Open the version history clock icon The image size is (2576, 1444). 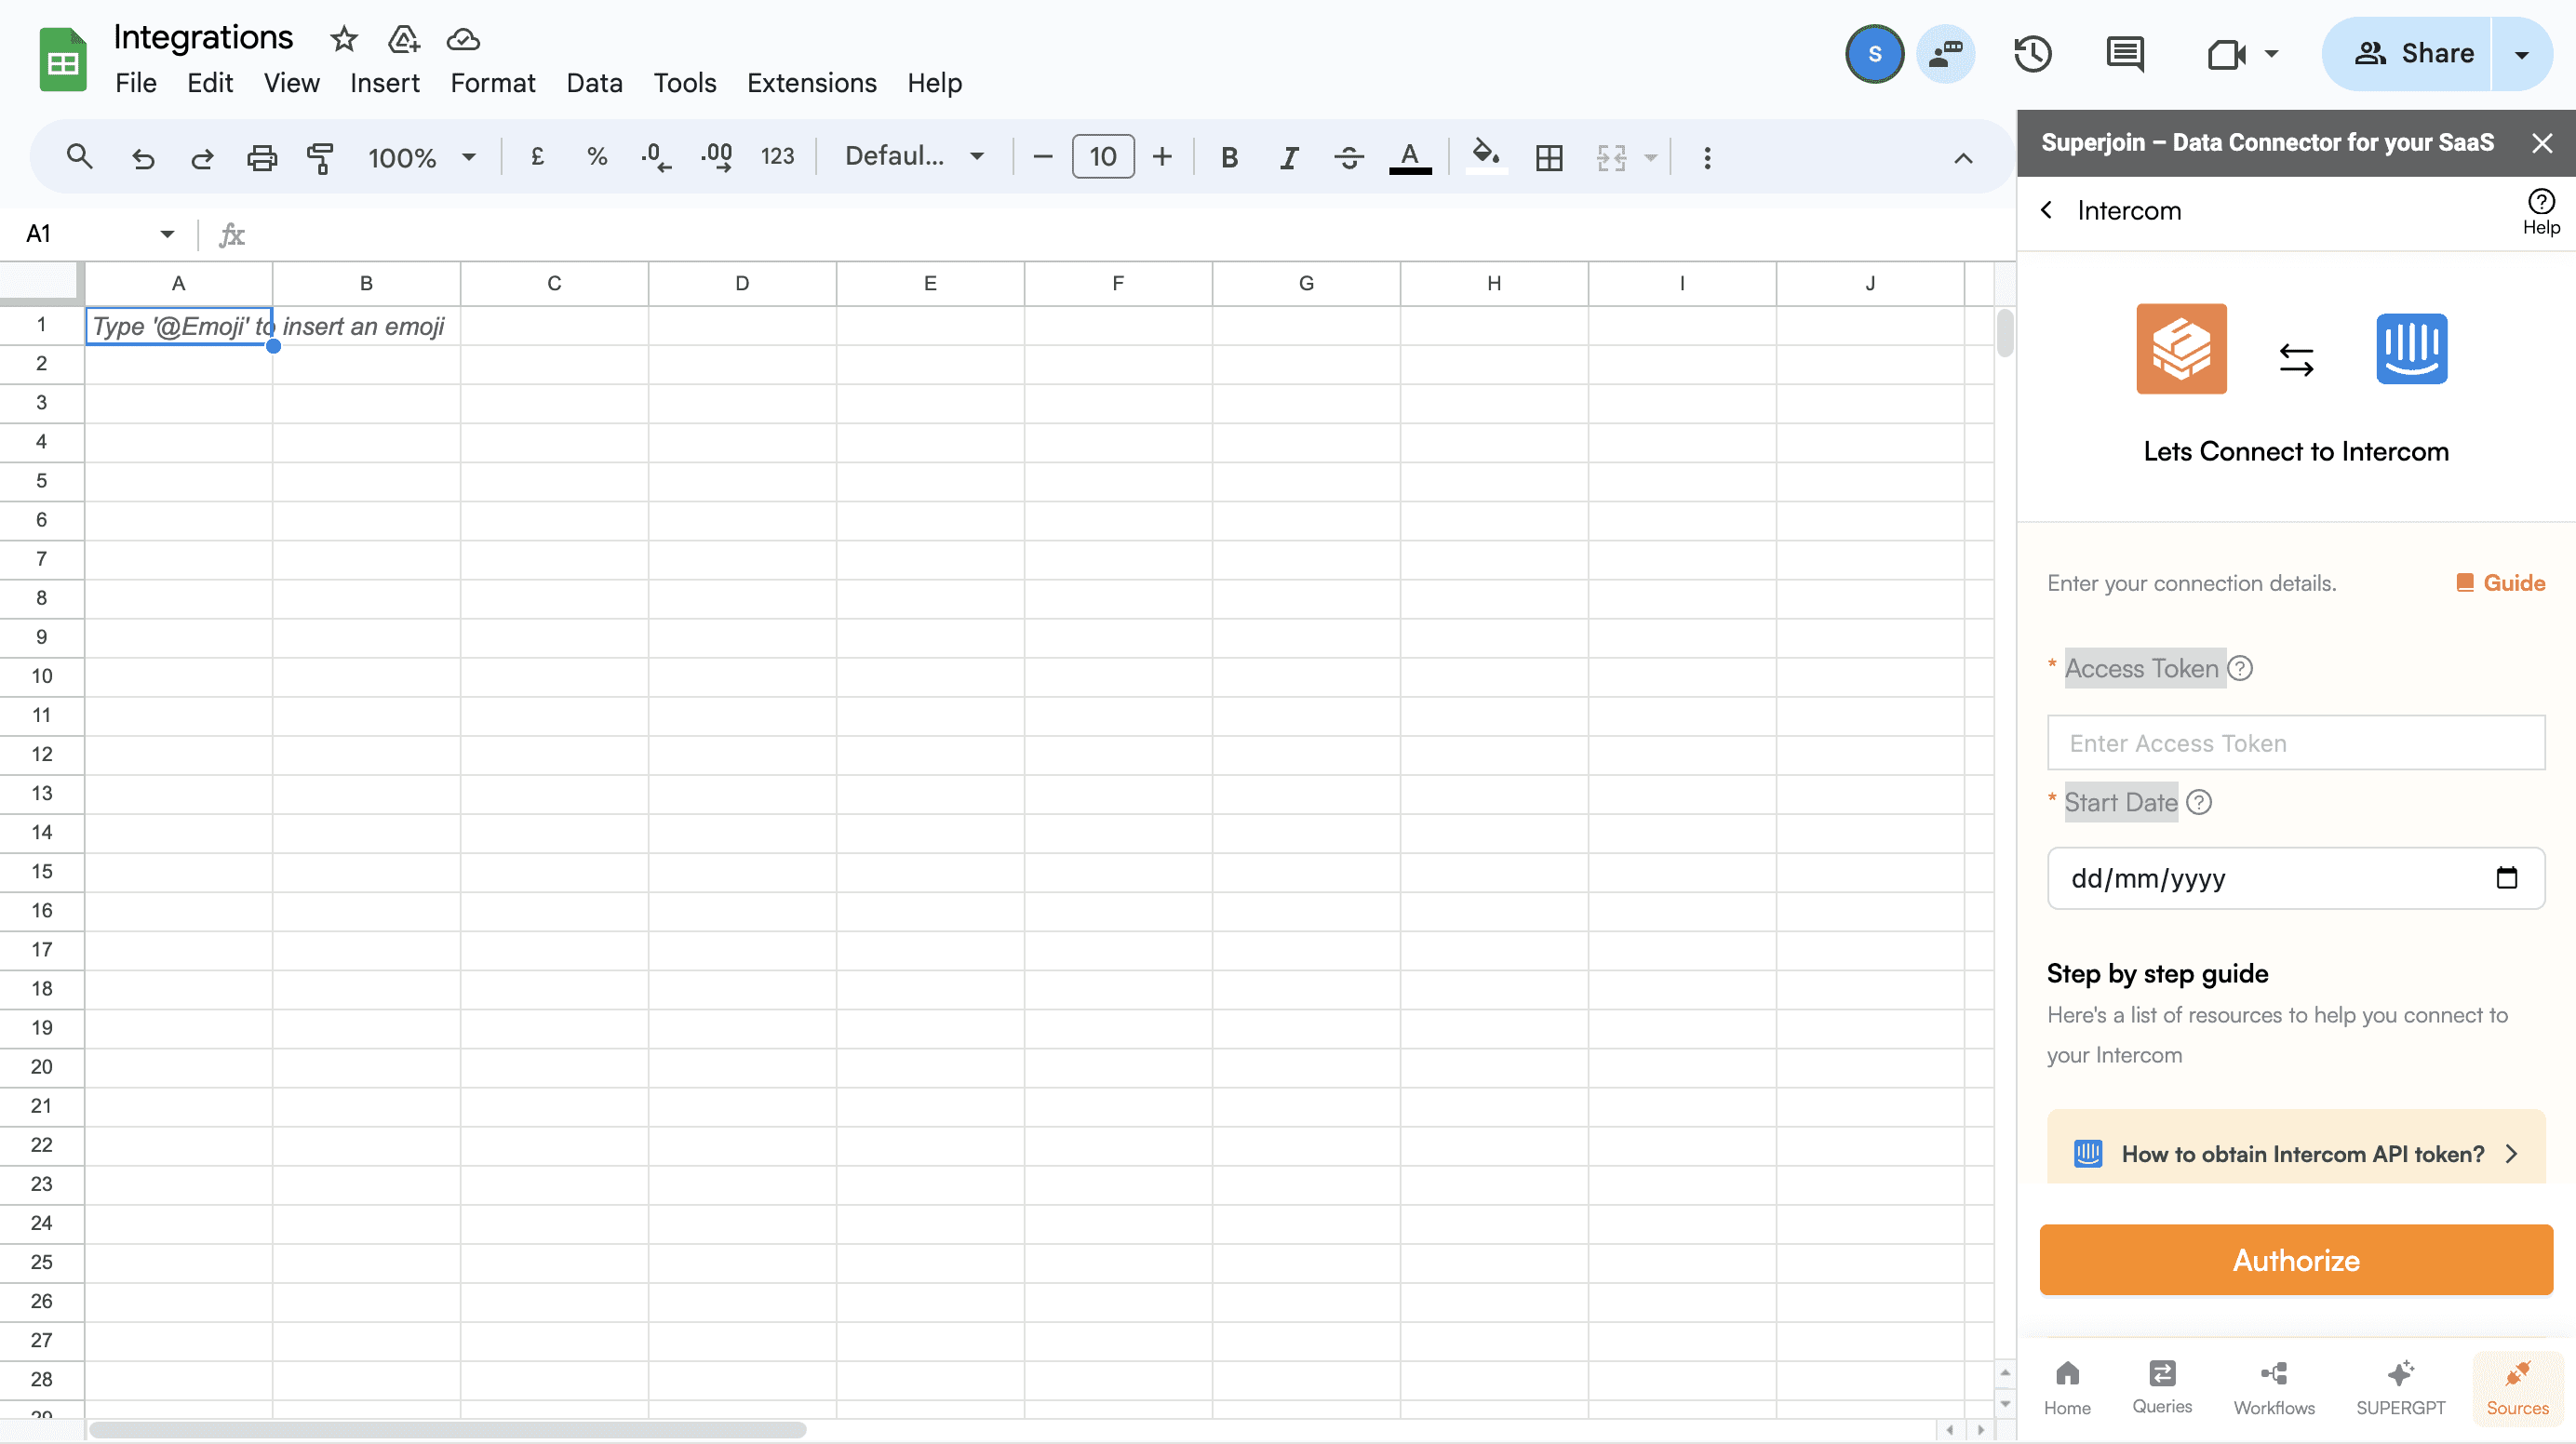point(2032,54)
